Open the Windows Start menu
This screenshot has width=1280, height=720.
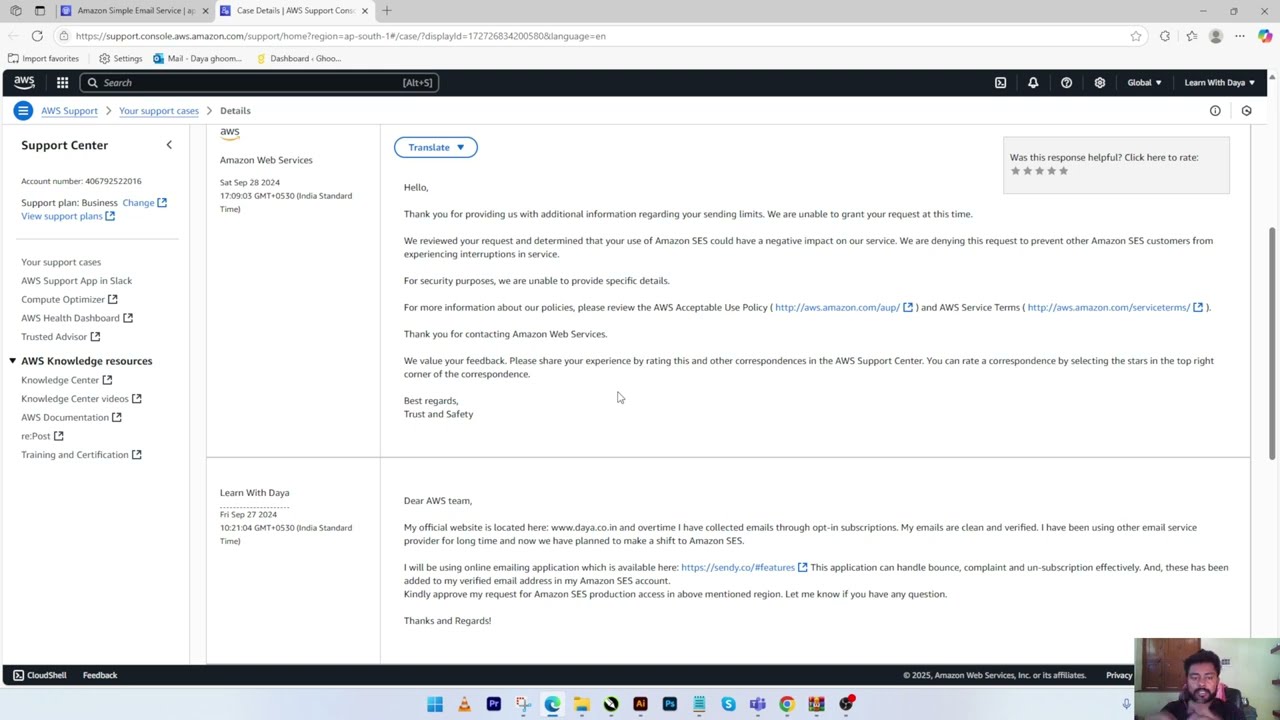click(x=435, y=704)
